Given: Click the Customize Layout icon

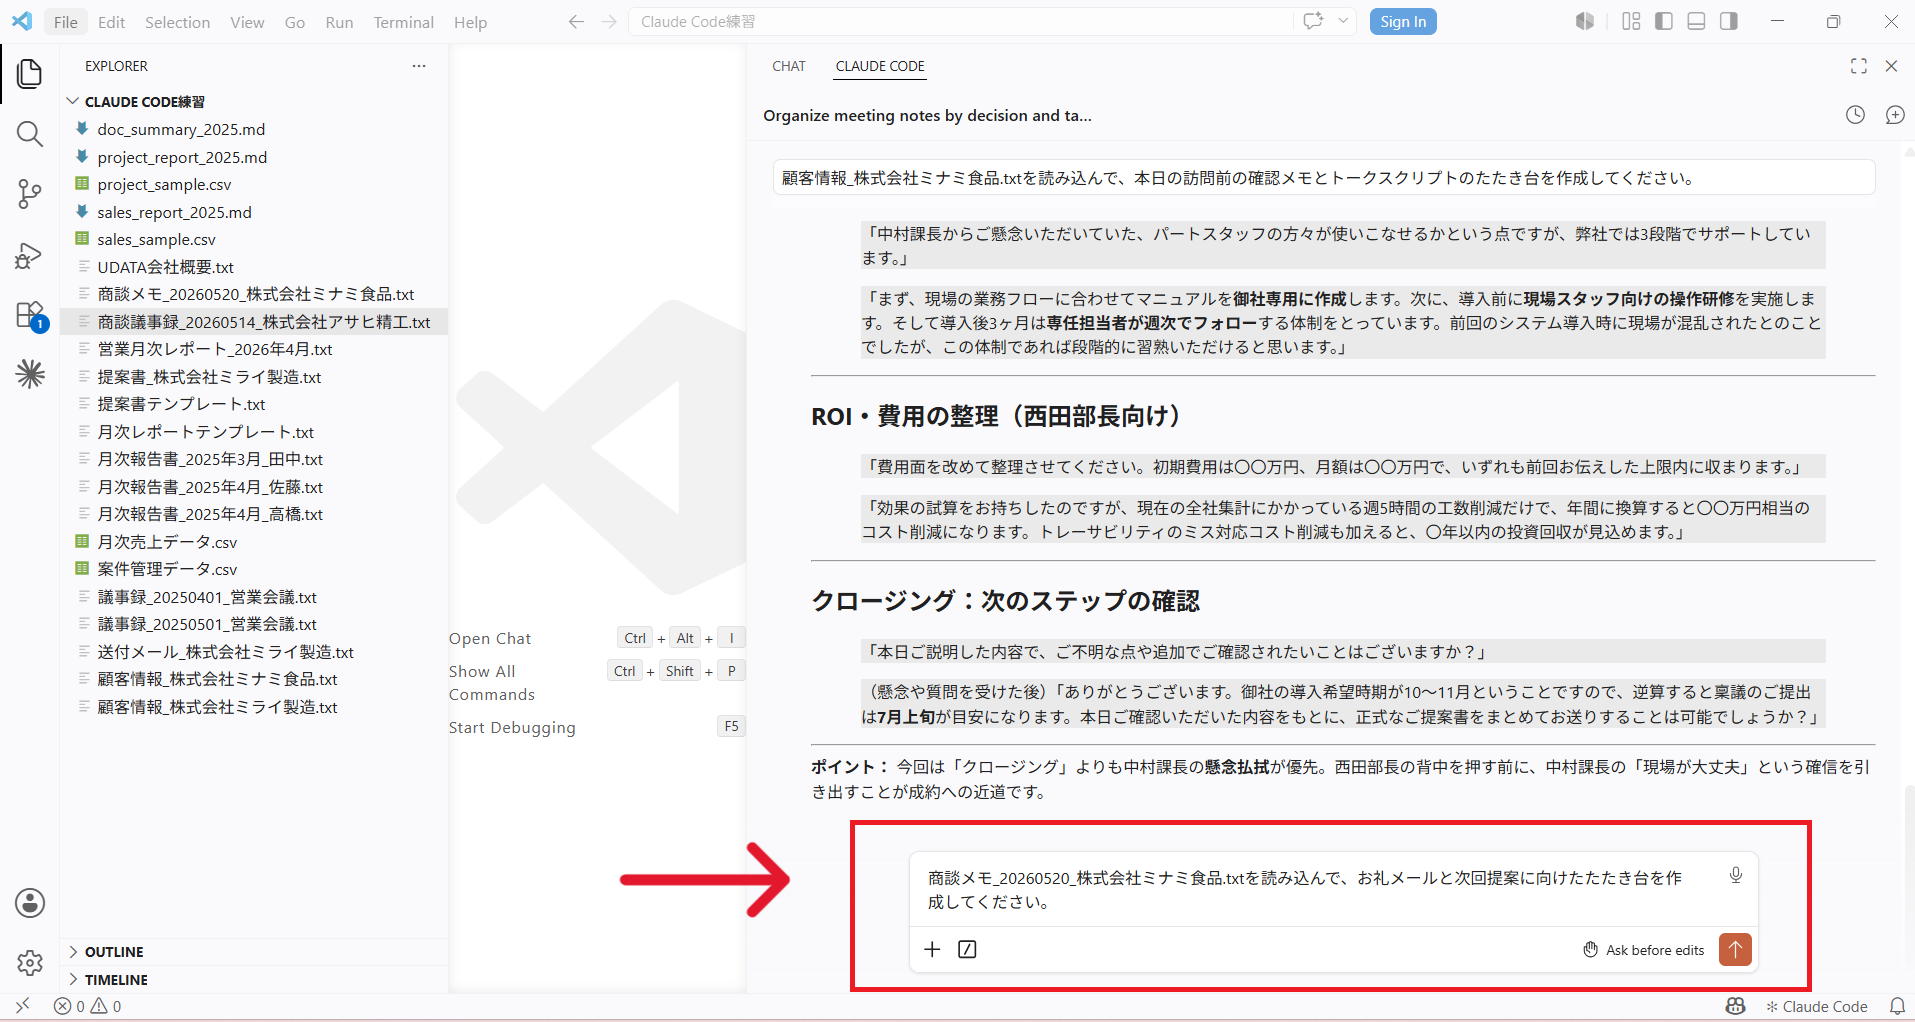Looking at the screenshot, I should 1631,21.
